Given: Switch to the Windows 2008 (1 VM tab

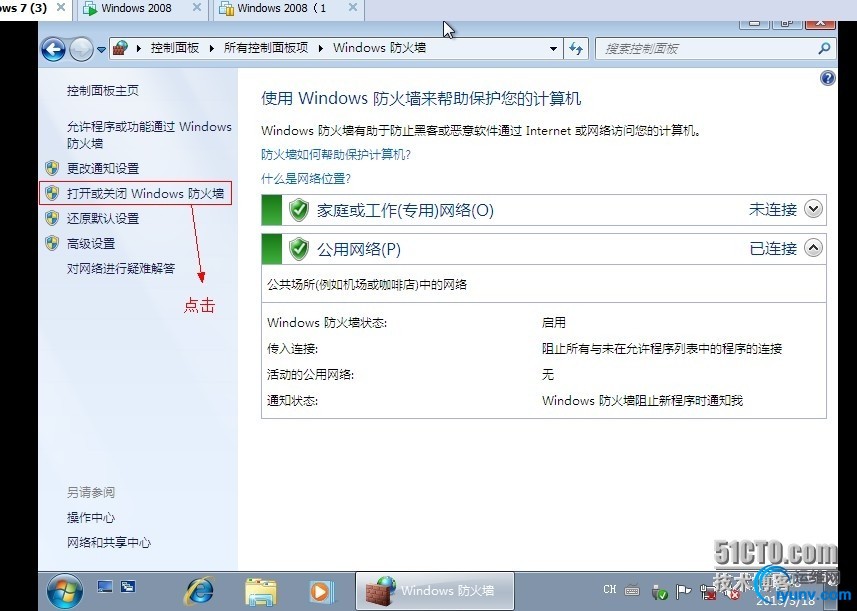Looking at the screenshot, I should (281, 8).
